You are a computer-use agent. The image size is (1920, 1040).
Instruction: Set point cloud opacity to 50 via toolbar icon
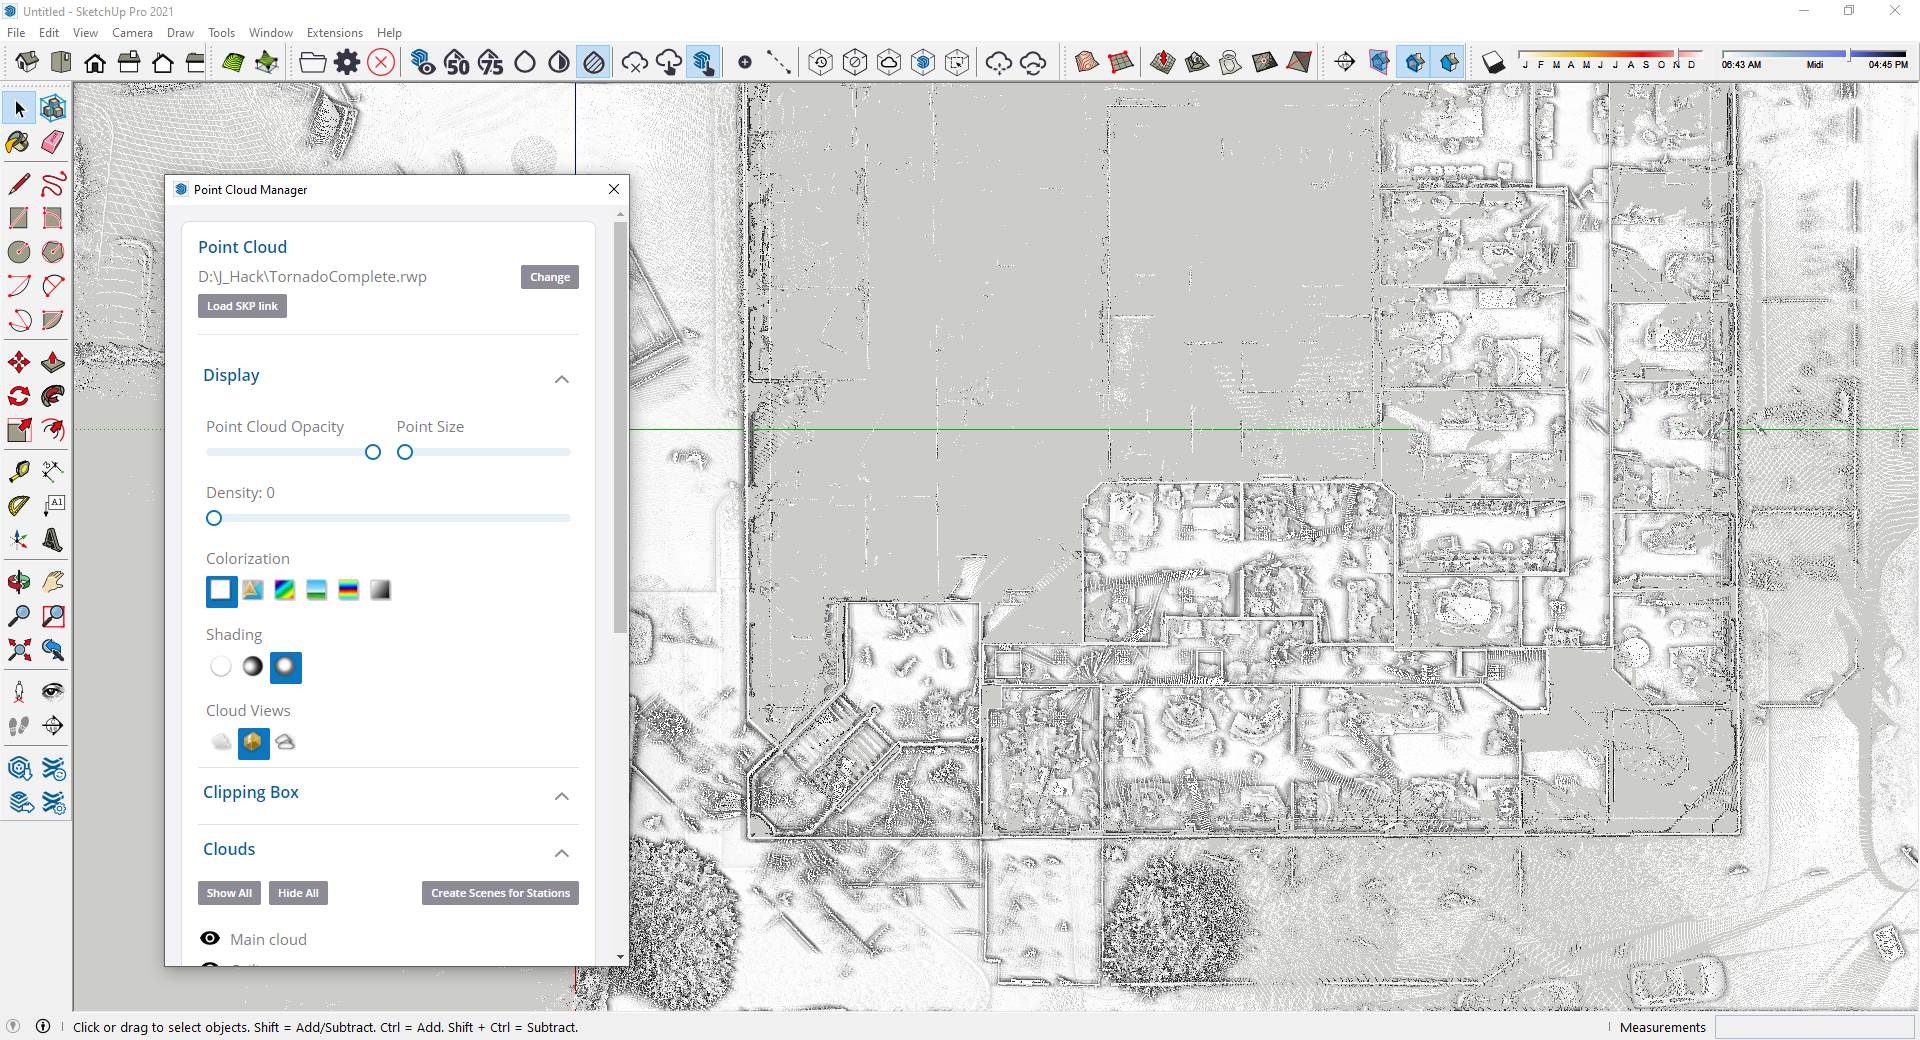click(x=457, y=62)
